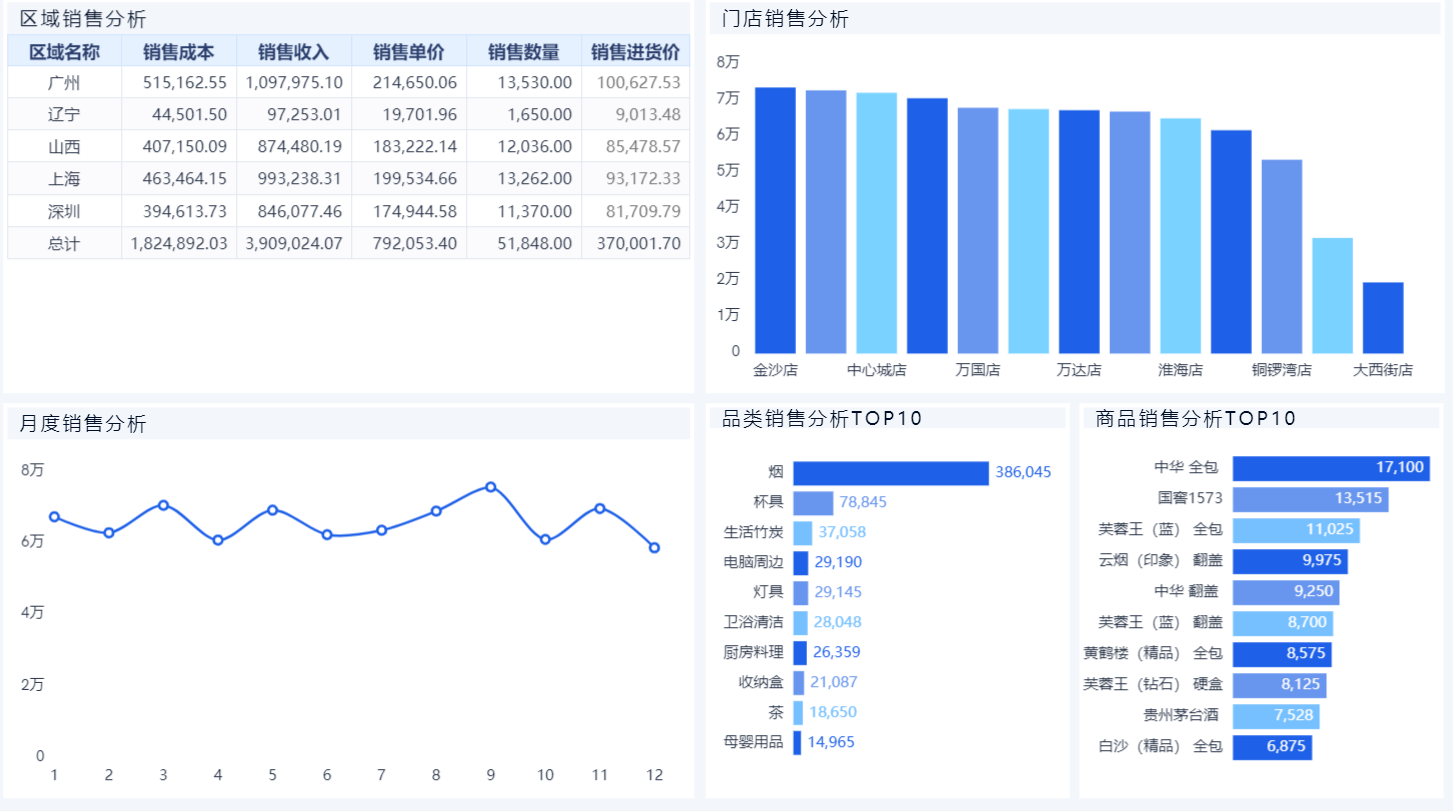This screenshot has width=1453, height=812.
Task: Select the month 12 point on line chart
Action: click(654, 548)
